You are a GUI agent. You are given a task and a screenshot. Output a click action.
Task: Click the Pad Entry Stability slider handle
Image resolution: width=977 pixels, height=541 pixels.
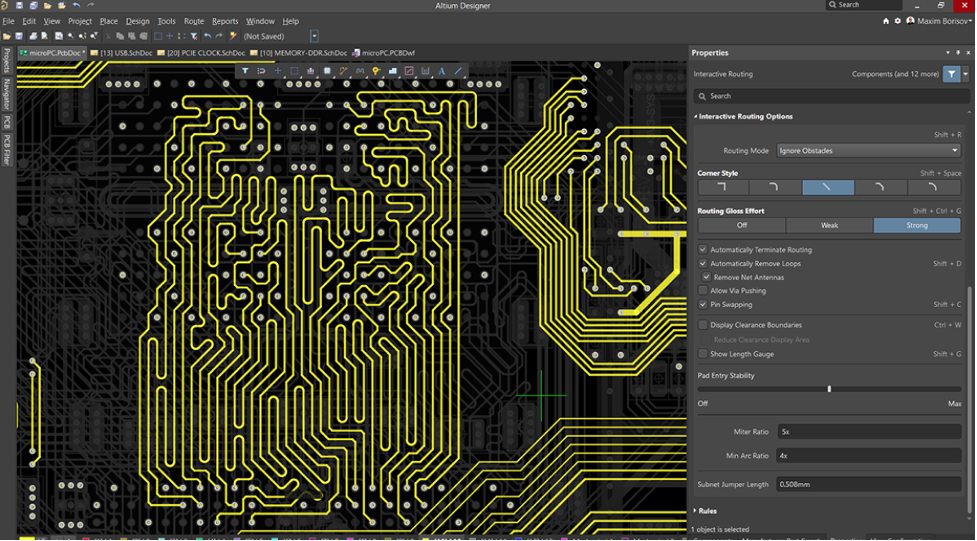click(829, 389)
